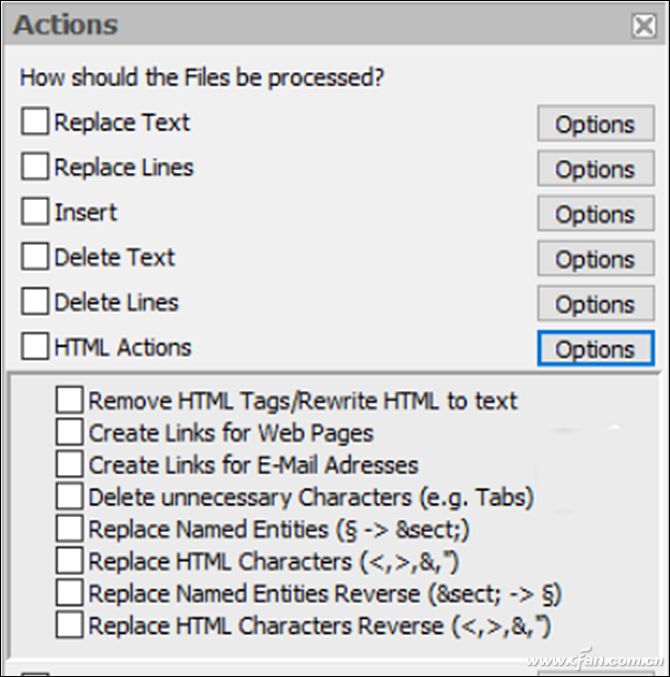Tick the Replace Lines checkbox
670x677 pixels.
[x=35, y=167]
